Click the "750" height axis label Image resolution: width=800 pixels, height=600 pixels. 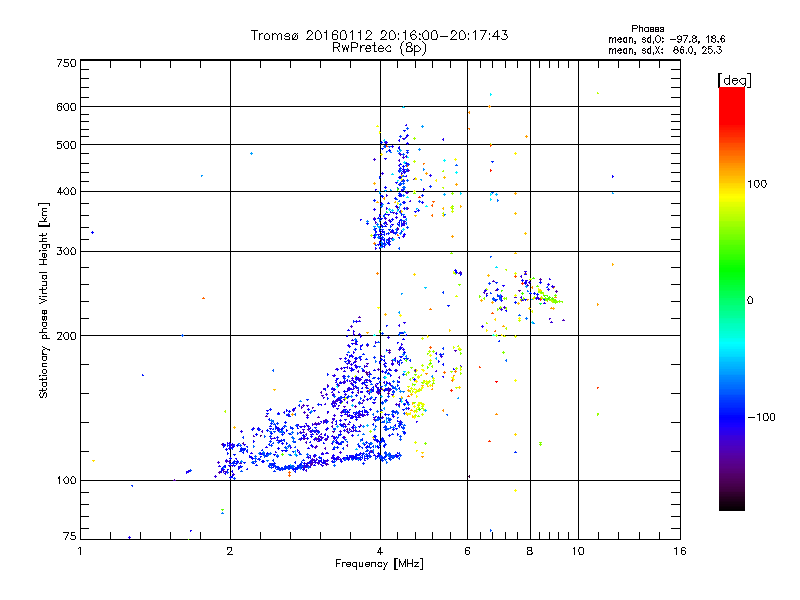pos(66,63)
